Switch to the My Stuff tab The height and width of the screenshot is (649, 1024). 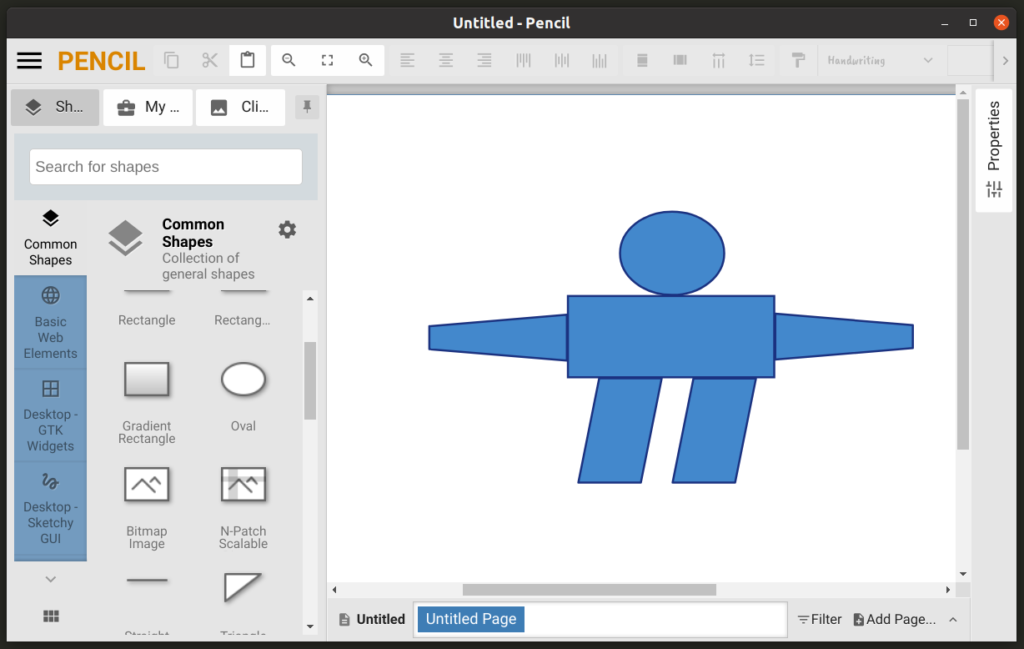click(x=148, y=107)
